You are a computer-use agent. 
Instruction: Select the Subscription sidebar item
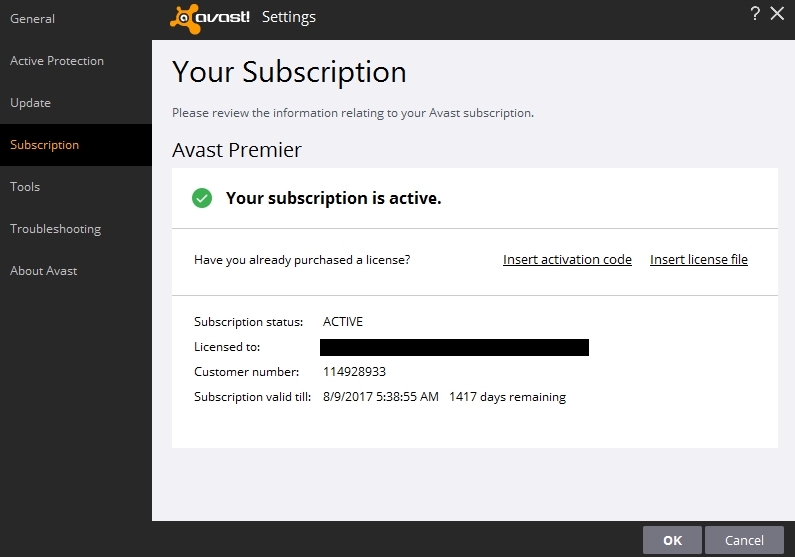tap(44, 145)
